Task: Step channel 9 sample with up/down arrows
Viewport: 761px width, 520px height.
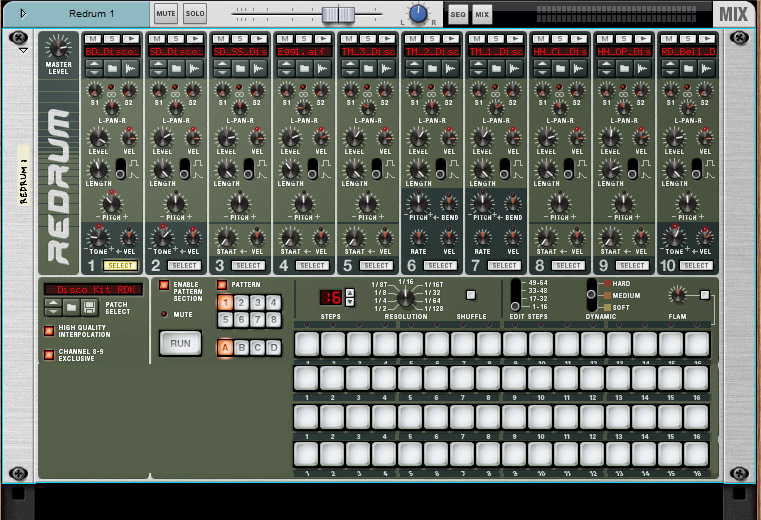Action: click(x=606, y=68)
